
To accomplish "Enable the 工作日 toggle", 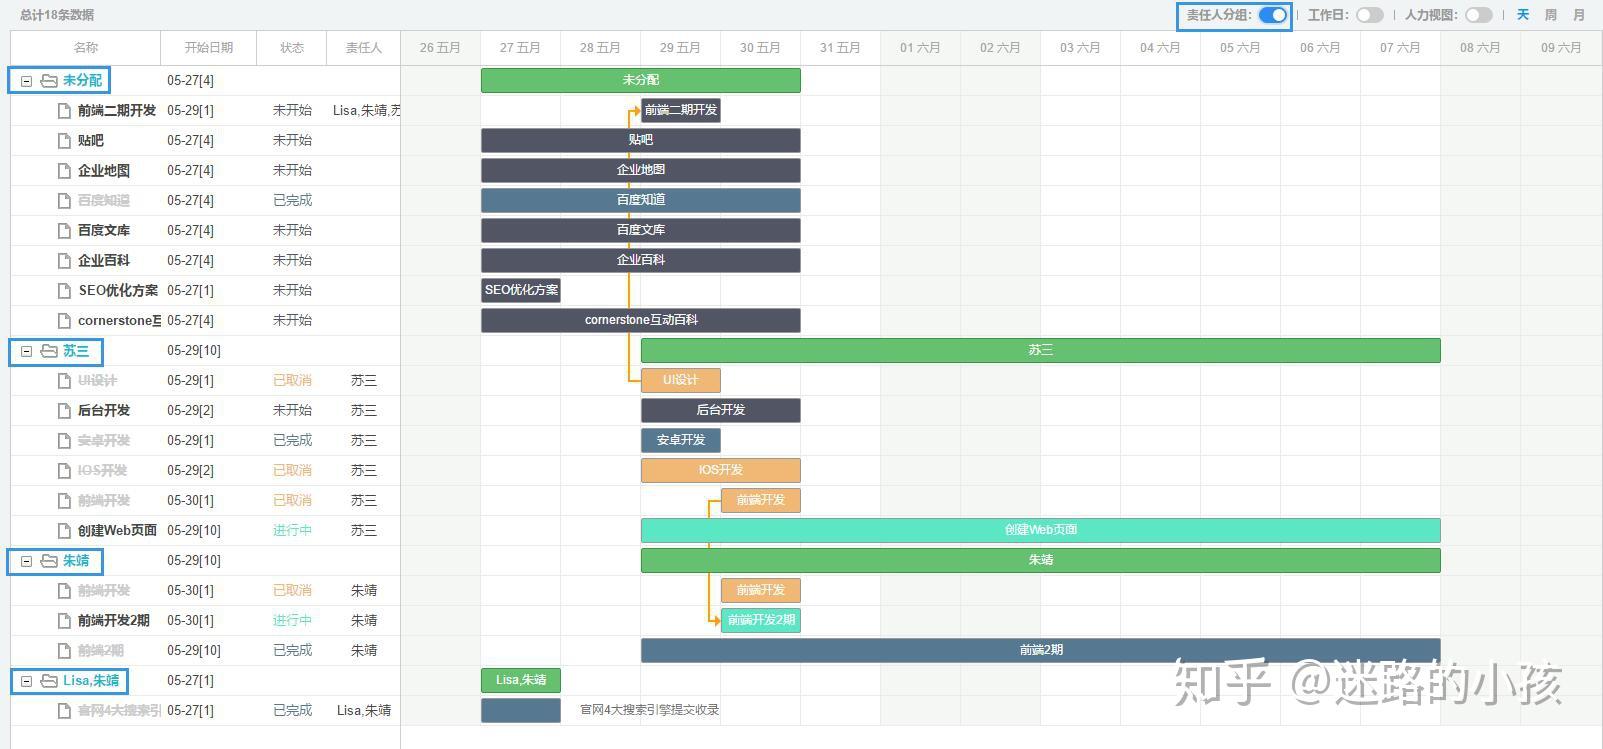I will point(1369,15).
